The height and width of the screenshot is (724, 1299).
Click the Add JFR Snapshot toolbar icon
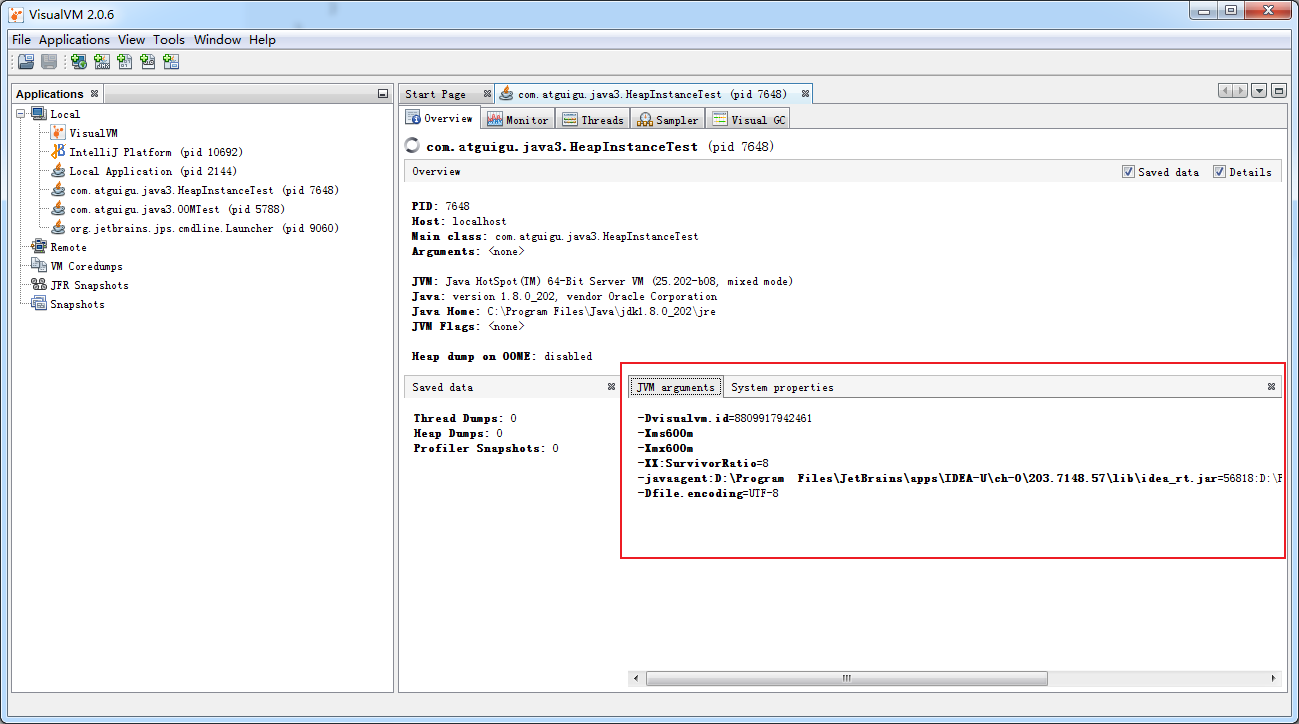click(147, 62)
